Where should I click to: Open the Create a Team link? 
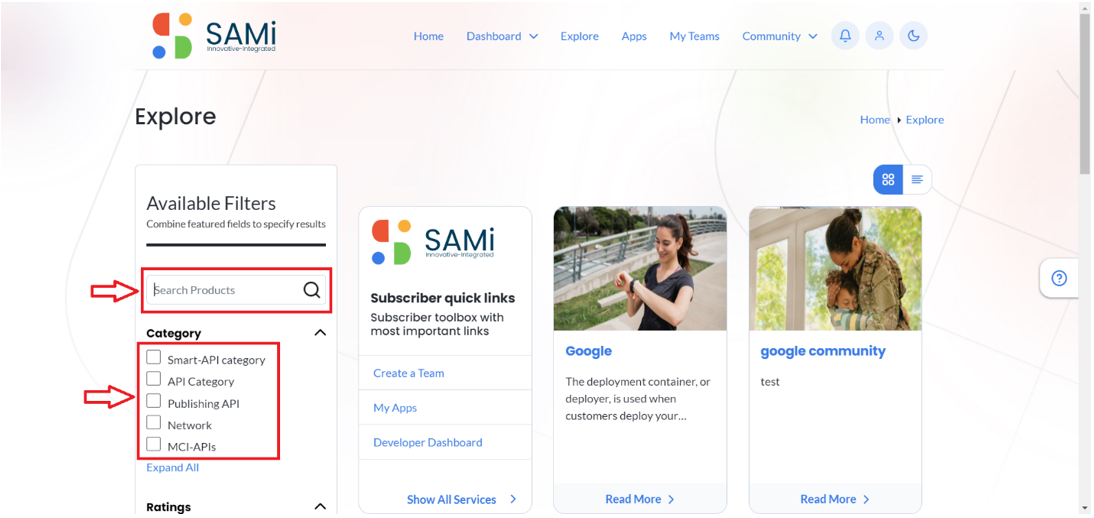coord(409,373)
